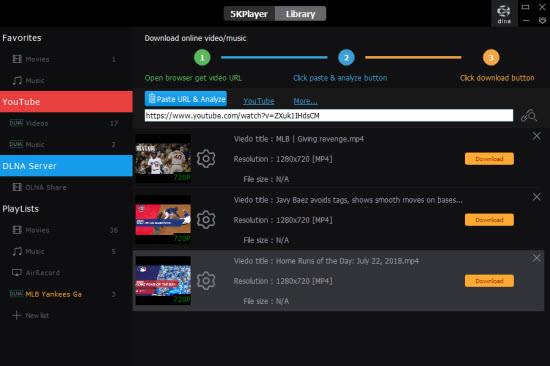The width and height of the screenshot is (550, 366).
Task: Click the plus icon for New list
Action: click(x=16, y=315)
